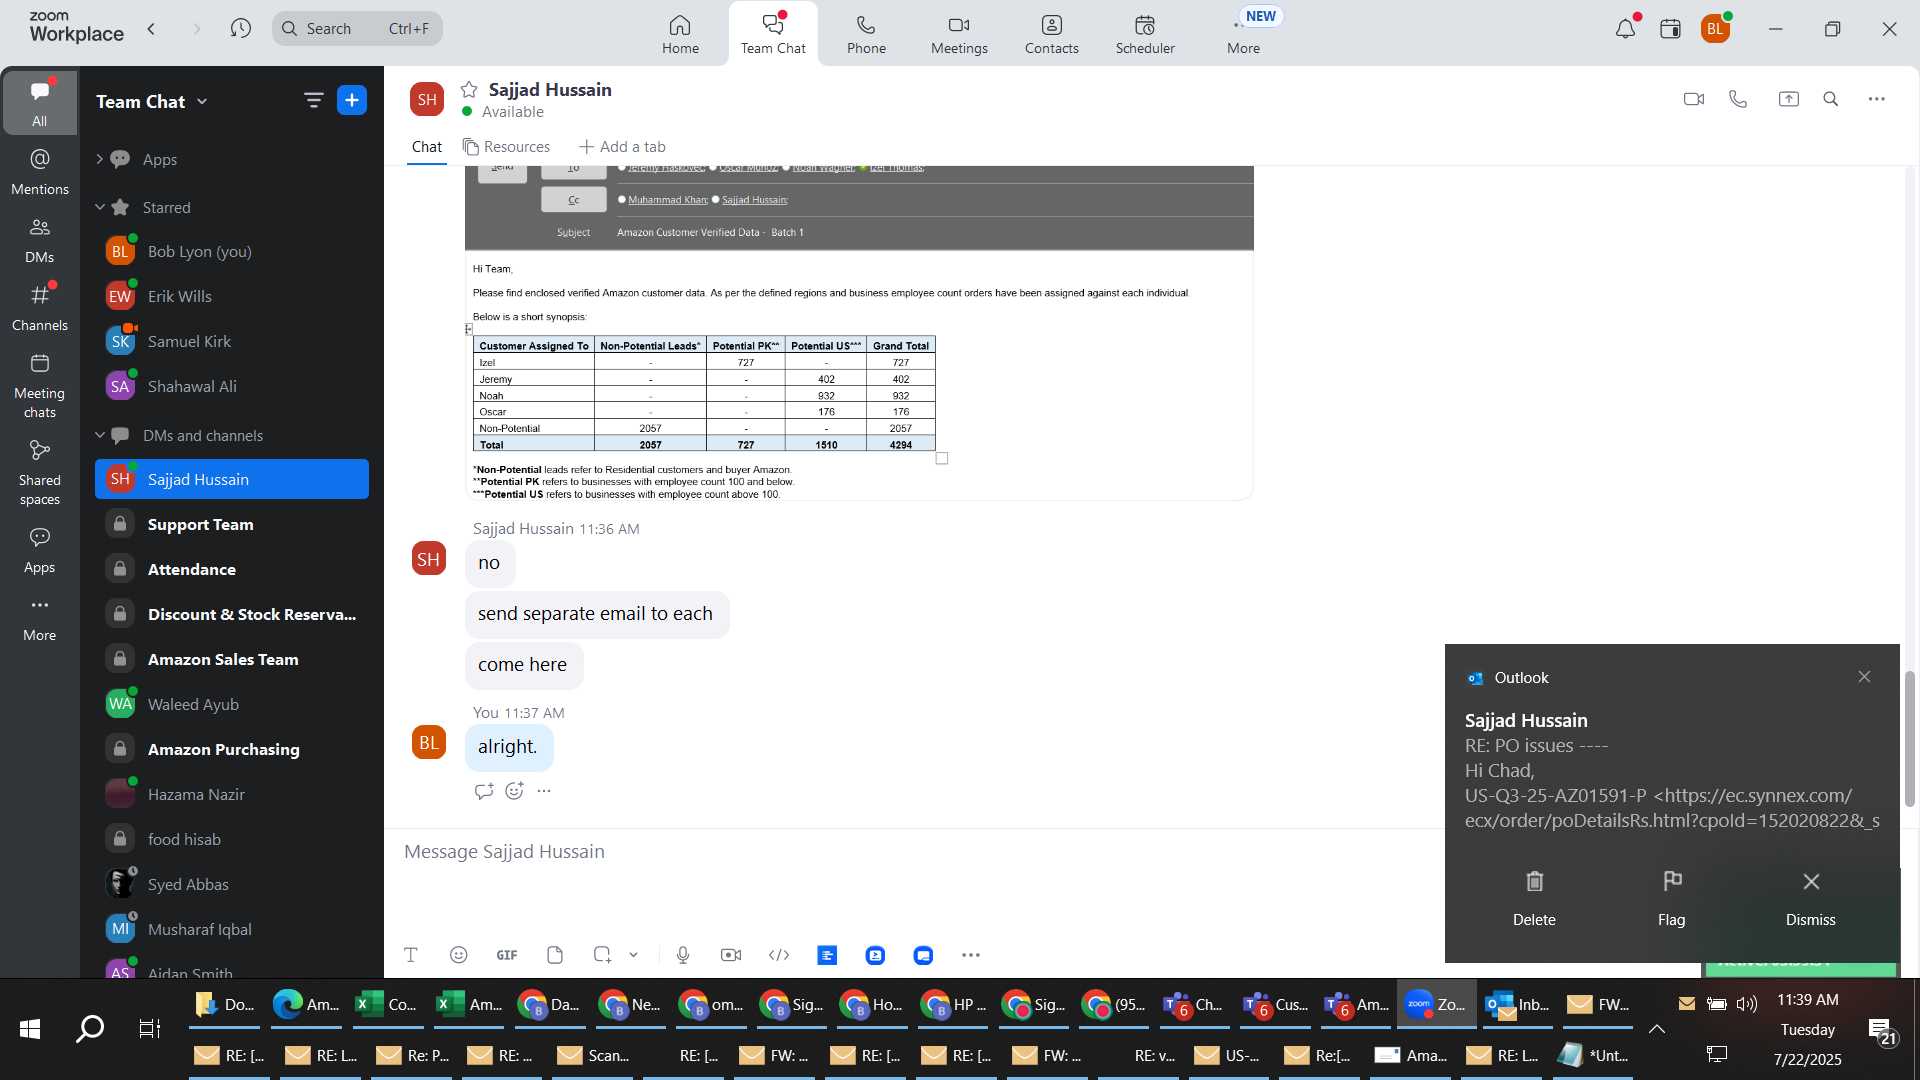The width and height of the screenshot is (1920, 1080).
Task: Switch to the Meetings tab
Action: (x=959, y=34)
